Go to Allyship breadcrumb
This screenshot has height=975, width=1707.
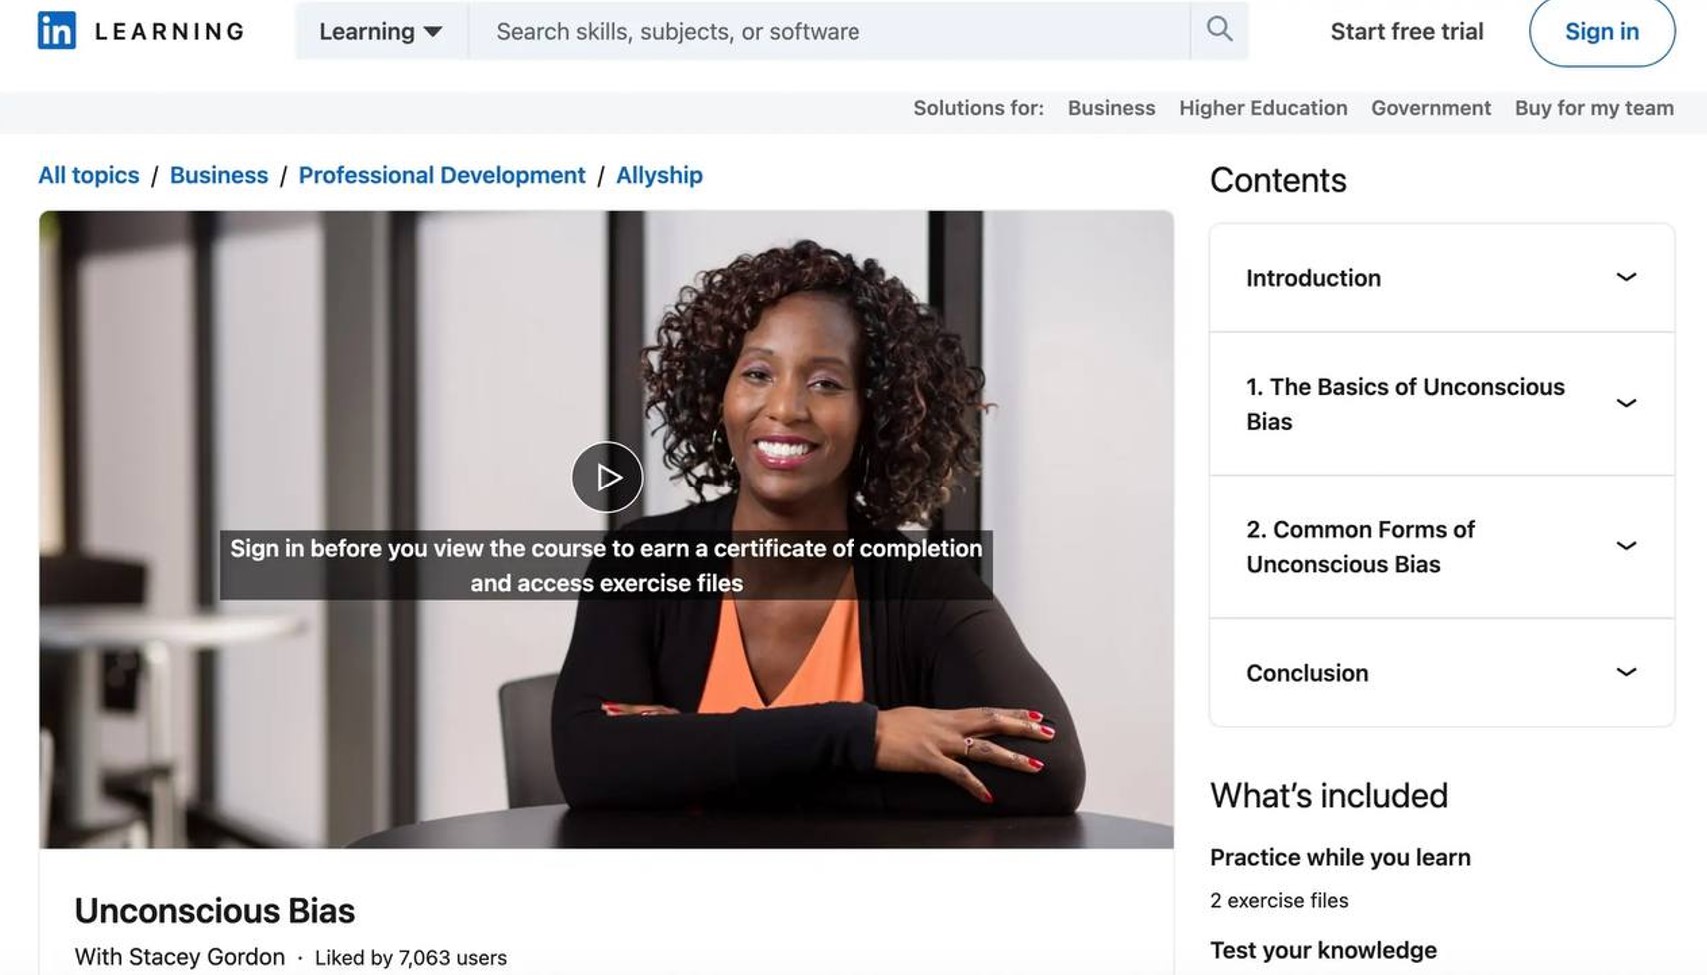(659, 175)
